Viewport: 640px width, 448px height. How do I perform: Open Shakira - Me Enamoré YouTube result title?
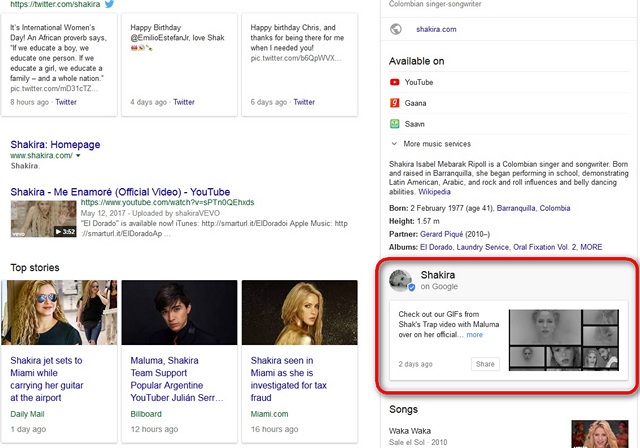(120, 192)
